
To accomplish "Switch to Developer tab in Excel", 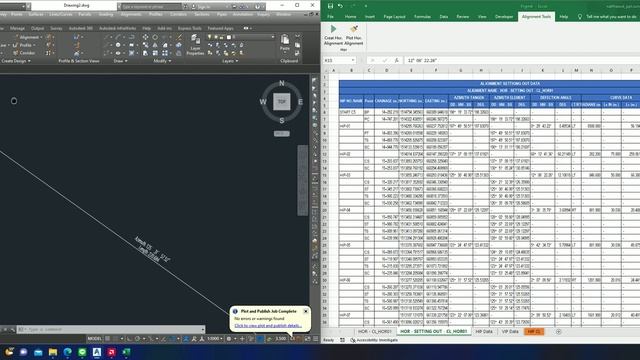I will click(504, 17).
